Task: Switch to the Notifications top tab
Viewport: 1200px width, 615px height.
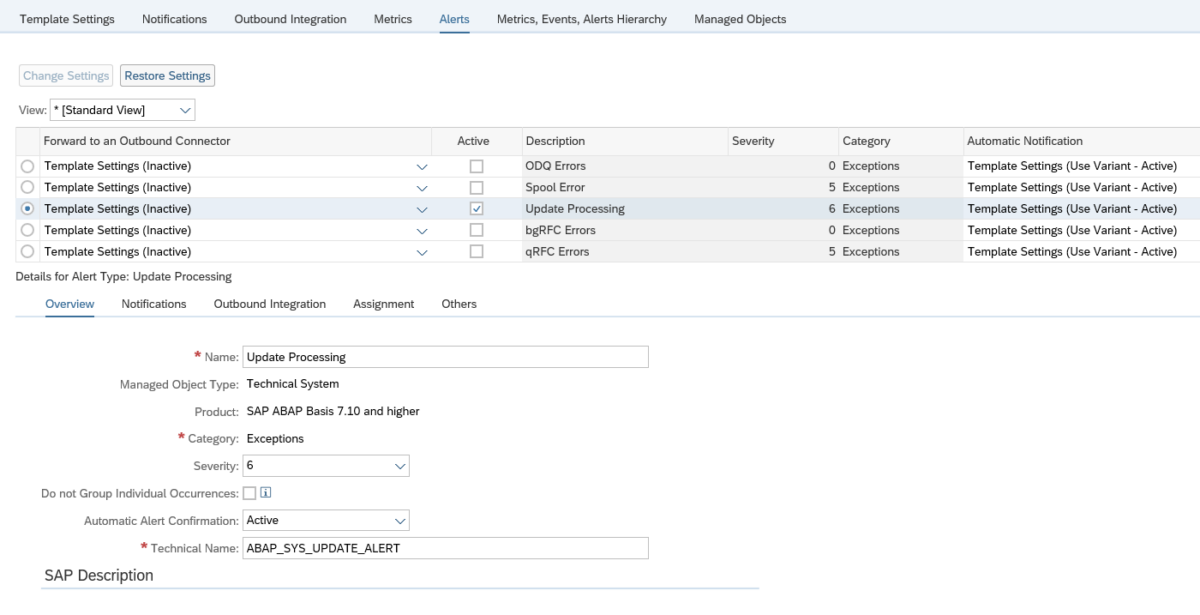Action: coord(174,18)
